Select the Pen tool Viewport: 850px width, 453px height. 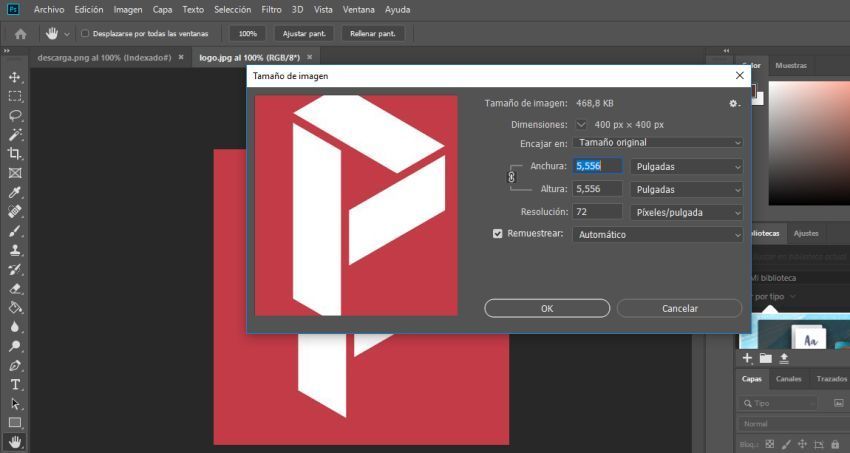click(15, 365)
